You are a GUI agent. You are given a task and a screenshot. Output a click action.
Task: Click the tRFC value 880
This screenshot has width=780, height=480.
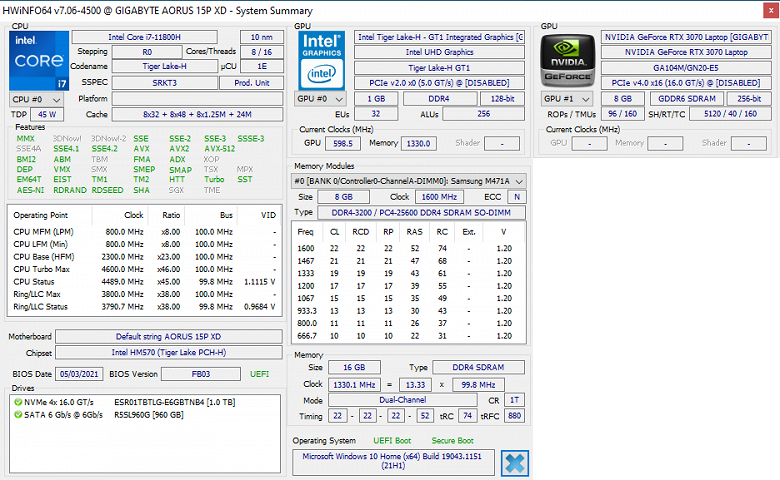[514, 416]
